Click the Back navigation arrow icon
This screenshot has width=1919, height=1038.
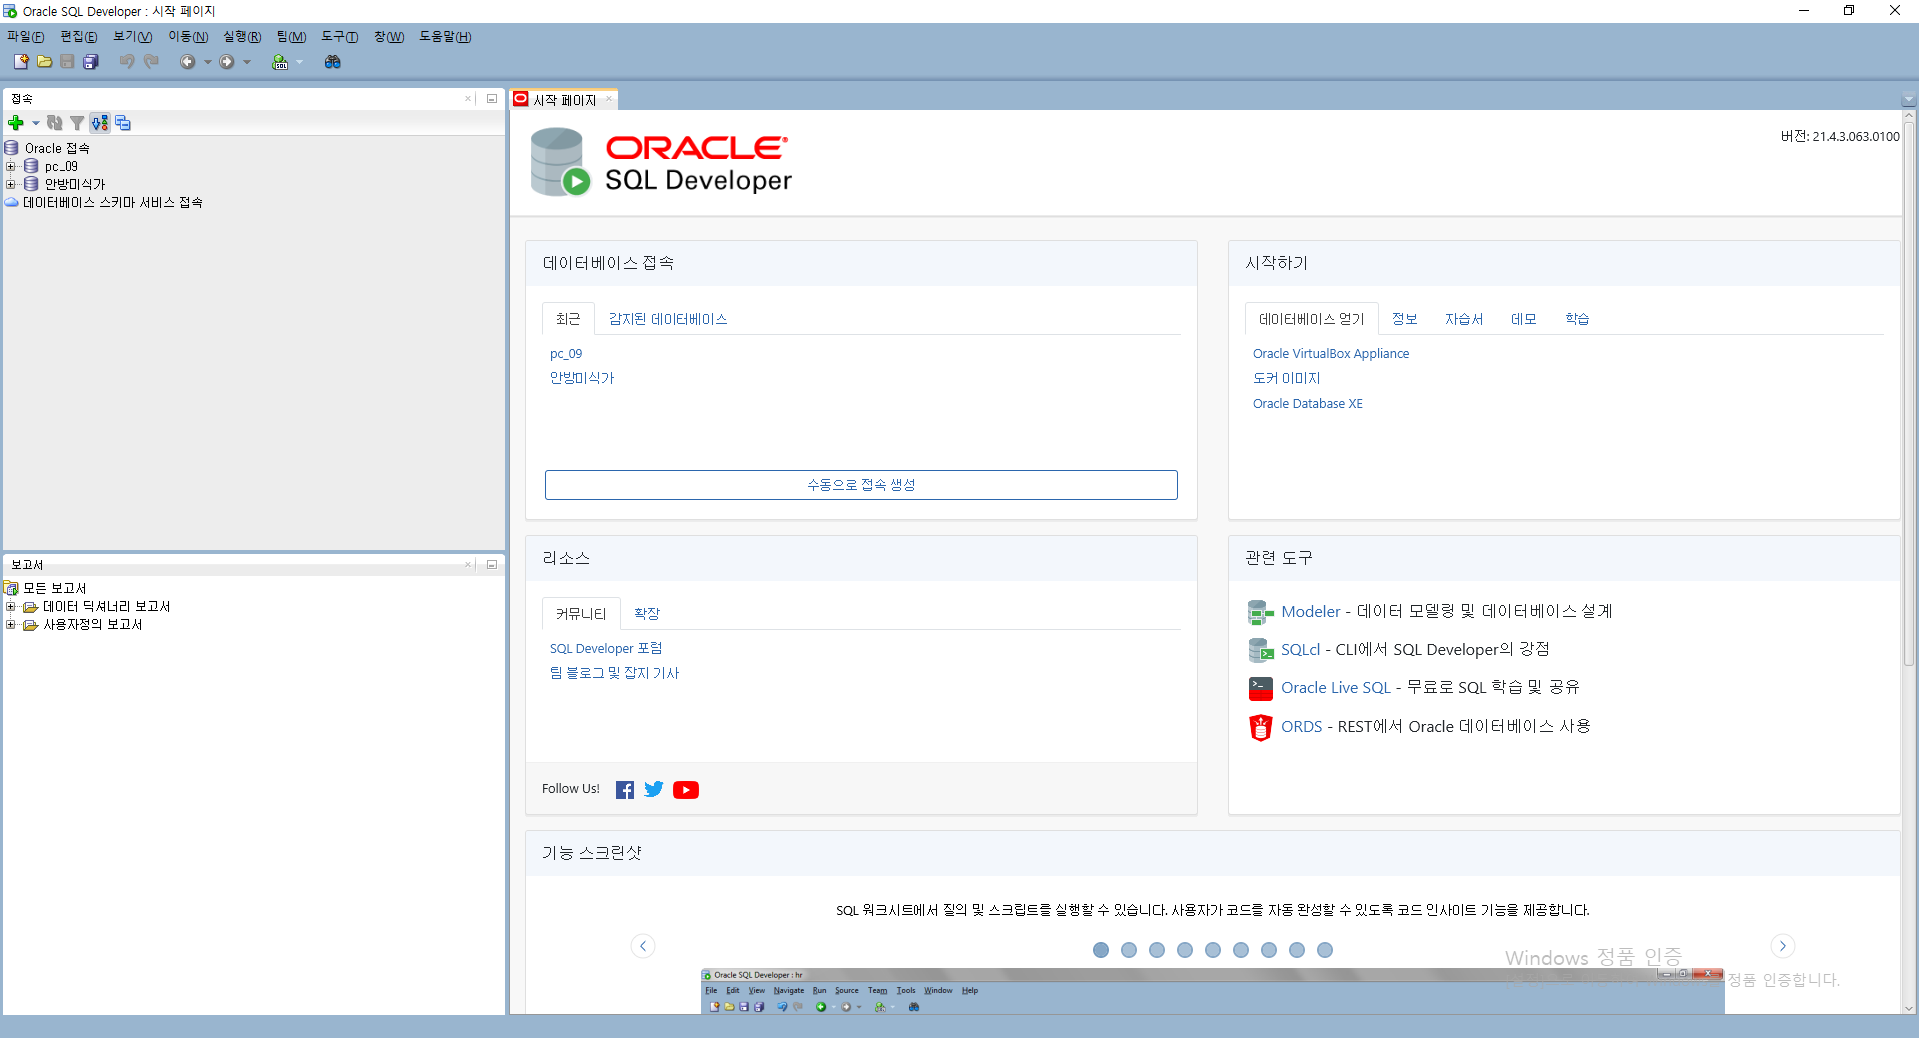coord(187,62)
